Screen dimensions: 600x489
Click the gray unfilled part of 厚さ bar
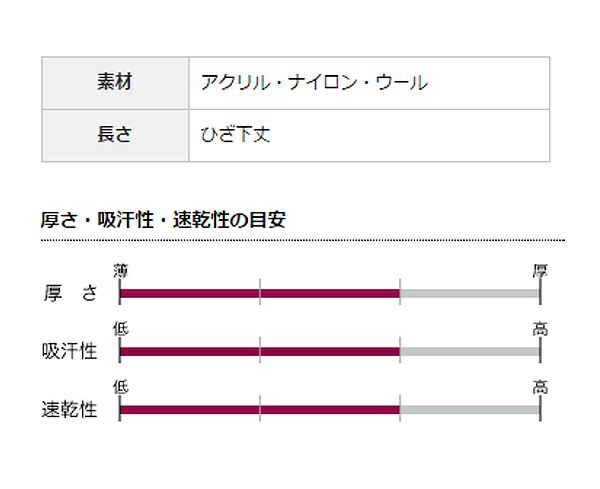click(470, 293)
